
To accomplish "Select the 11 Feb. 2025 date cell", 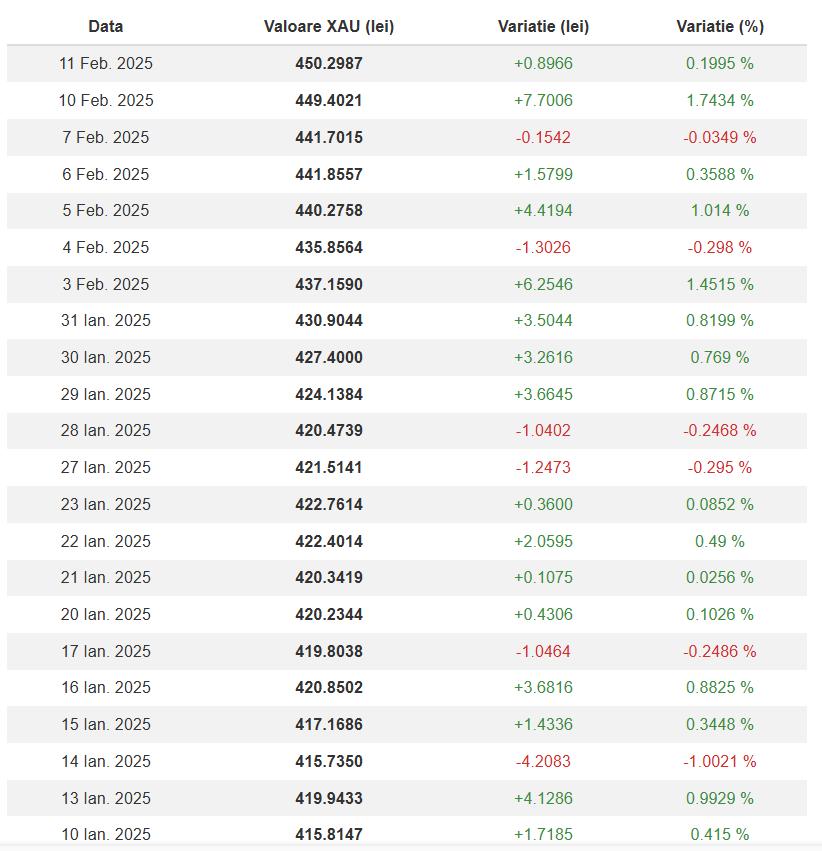I will click(106, 64).
